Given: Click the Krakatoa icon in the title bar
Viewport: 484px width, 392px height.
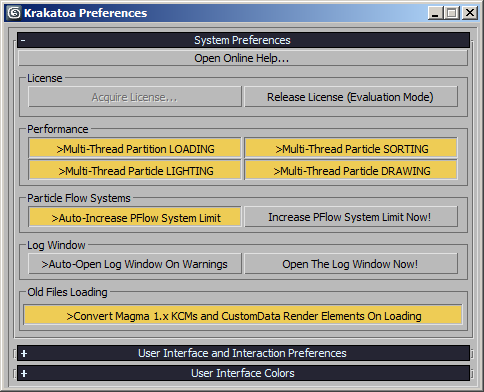Looking at the screenshot, I should click(14, 13).
